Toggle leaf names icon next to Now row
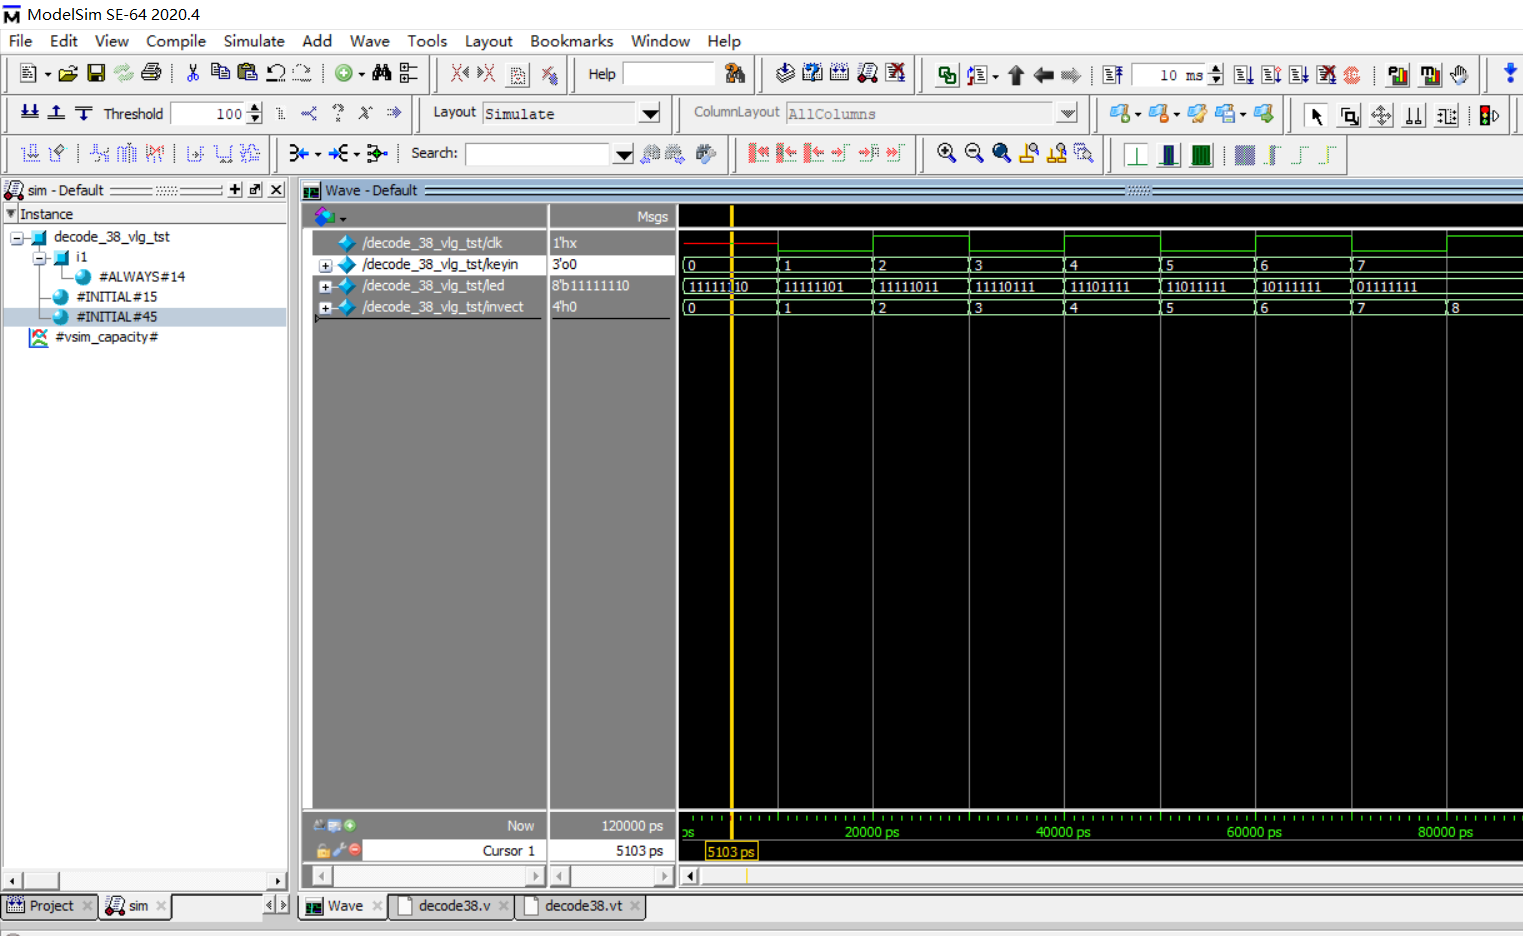 (319, 825)
